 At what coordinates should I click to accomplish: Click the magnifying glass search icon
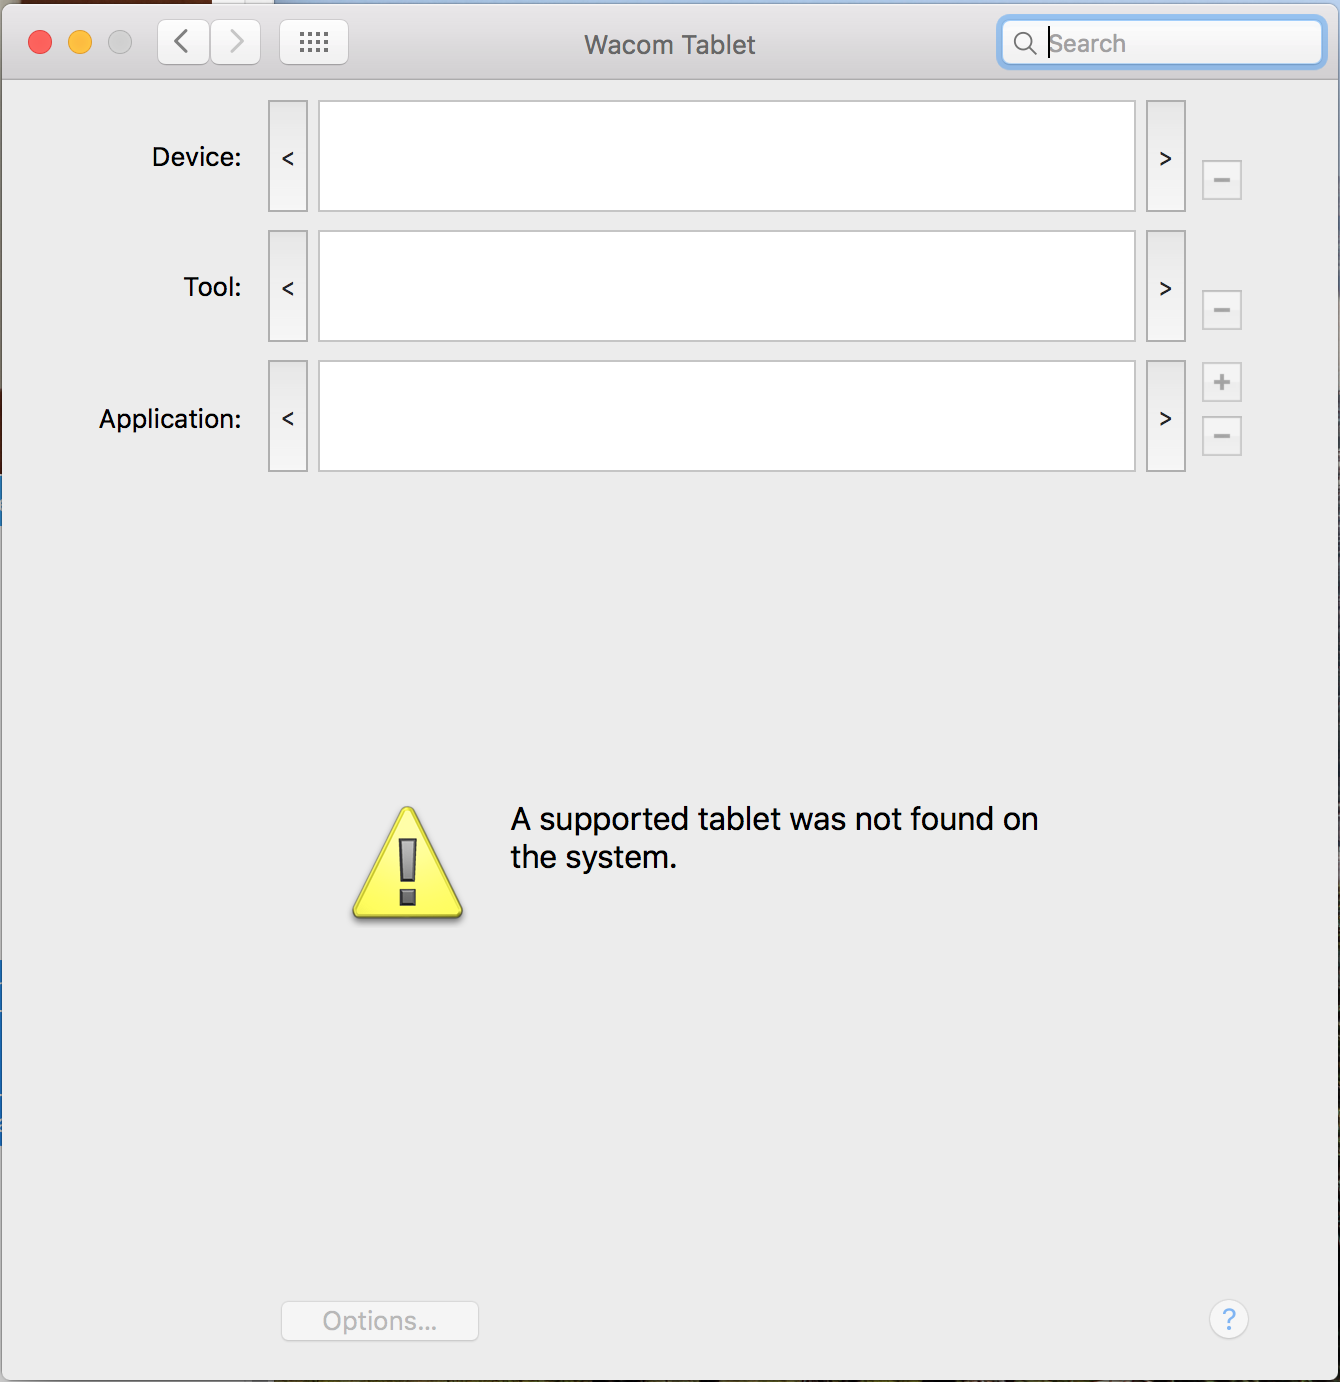tap(1024, 43)
